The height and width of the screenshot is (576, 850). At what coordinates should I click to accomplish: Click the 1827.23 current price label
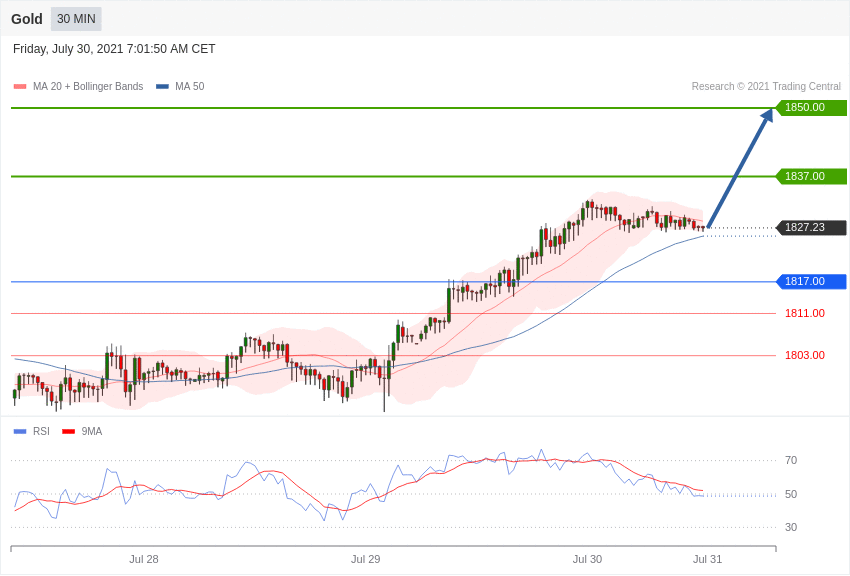(x=812, y=227)
